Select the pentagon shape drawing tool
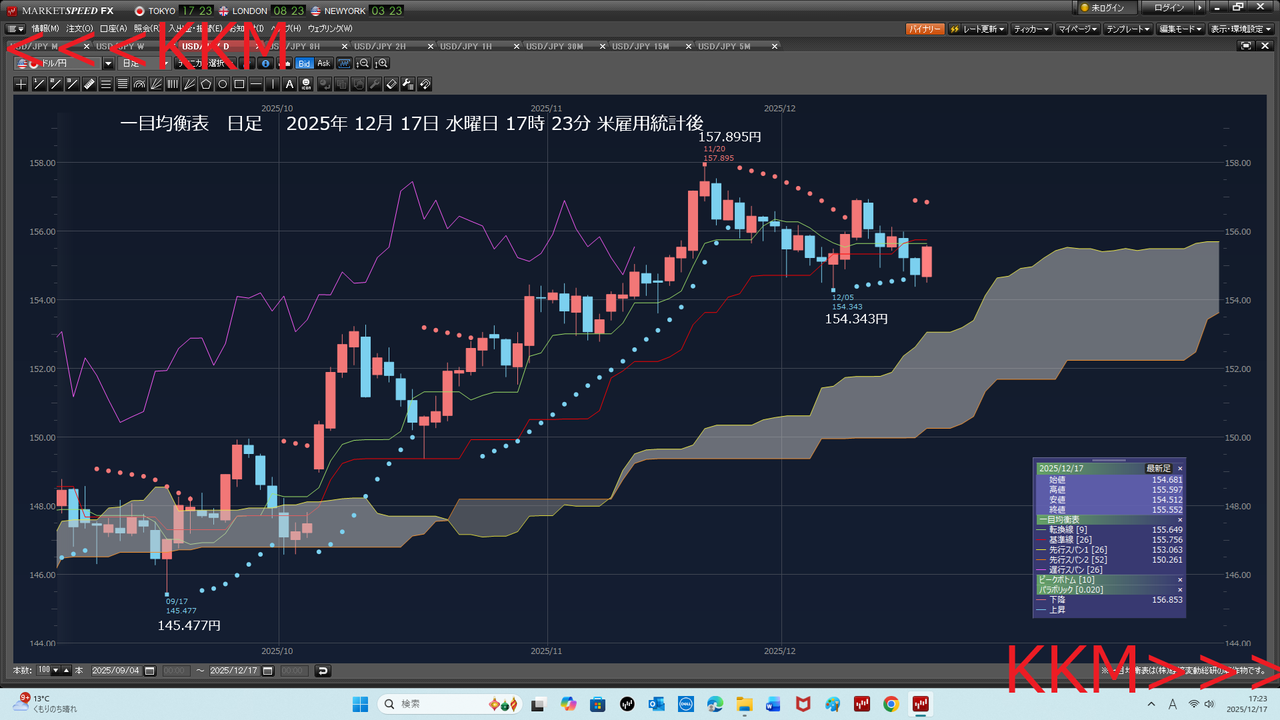 point(205,84)
